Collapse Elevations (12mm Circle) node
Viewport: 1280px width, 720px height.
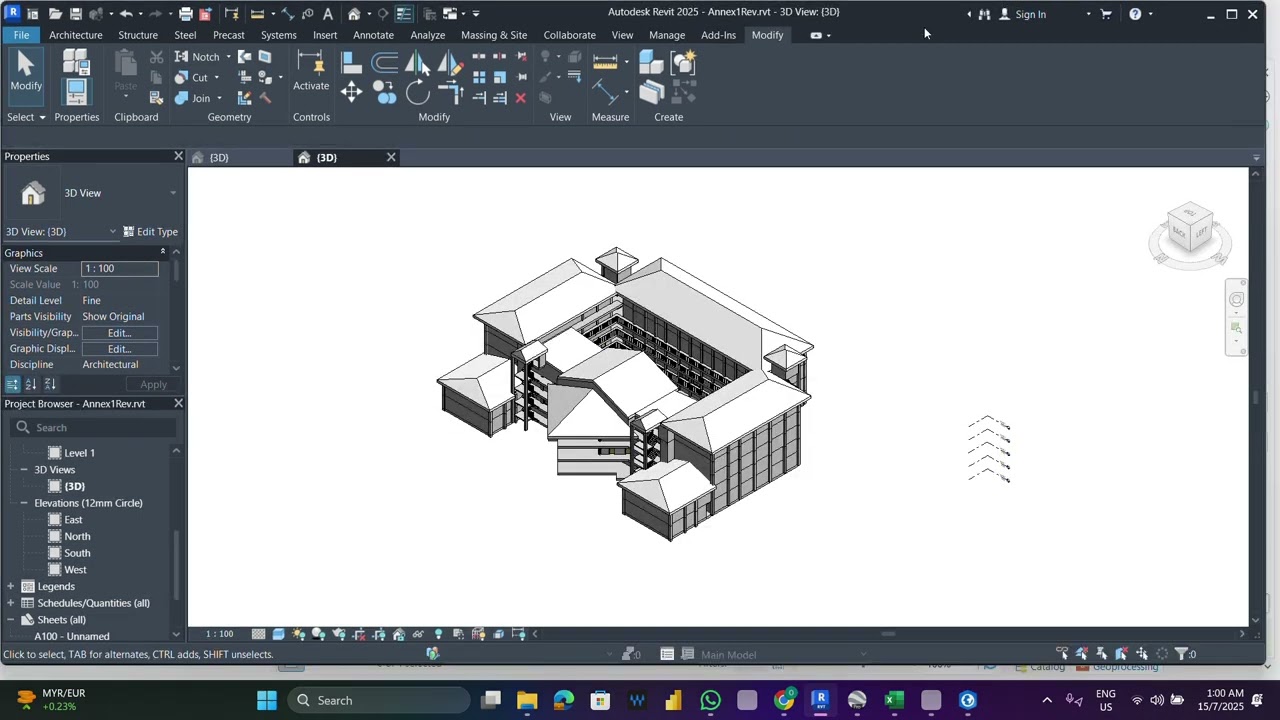[24, 503]
